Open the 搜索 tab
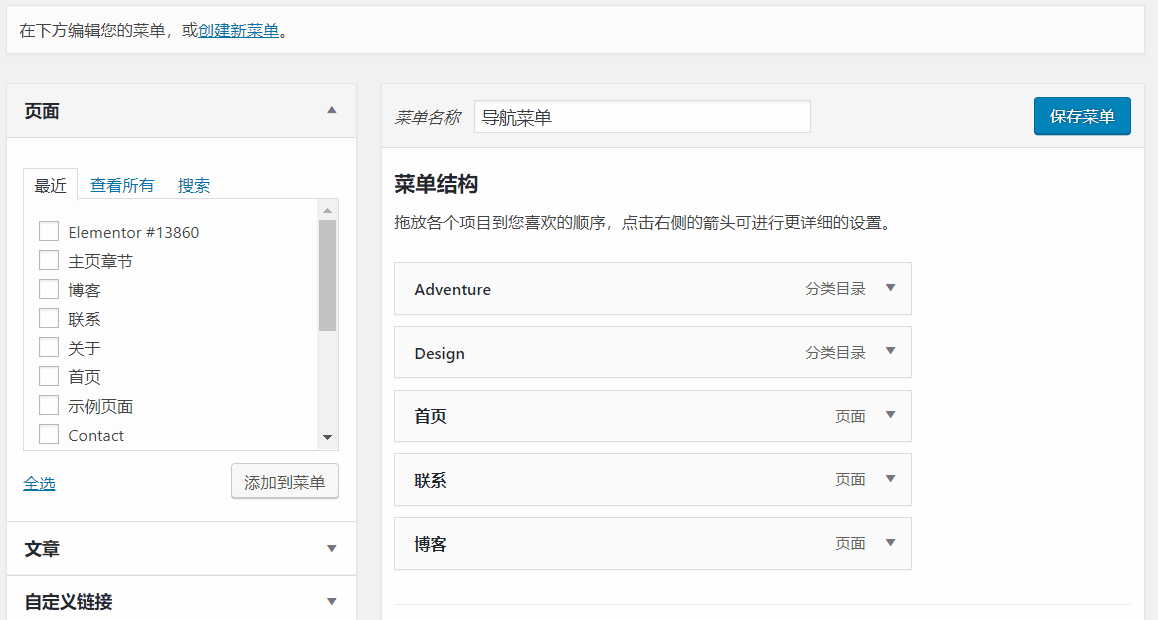The width and height of the screenshot is (1158, 620). [194, 184]
